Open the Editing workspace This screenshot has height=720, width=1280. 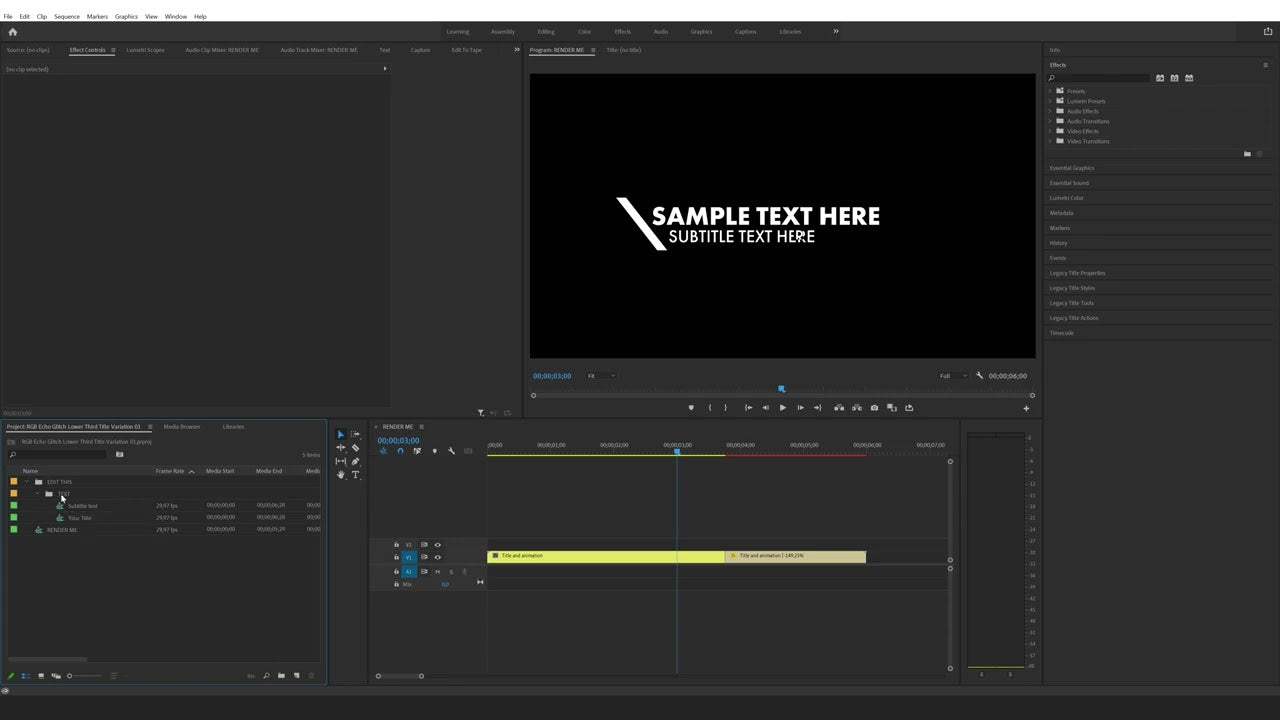pyautogui.click(x=546, y=32)
